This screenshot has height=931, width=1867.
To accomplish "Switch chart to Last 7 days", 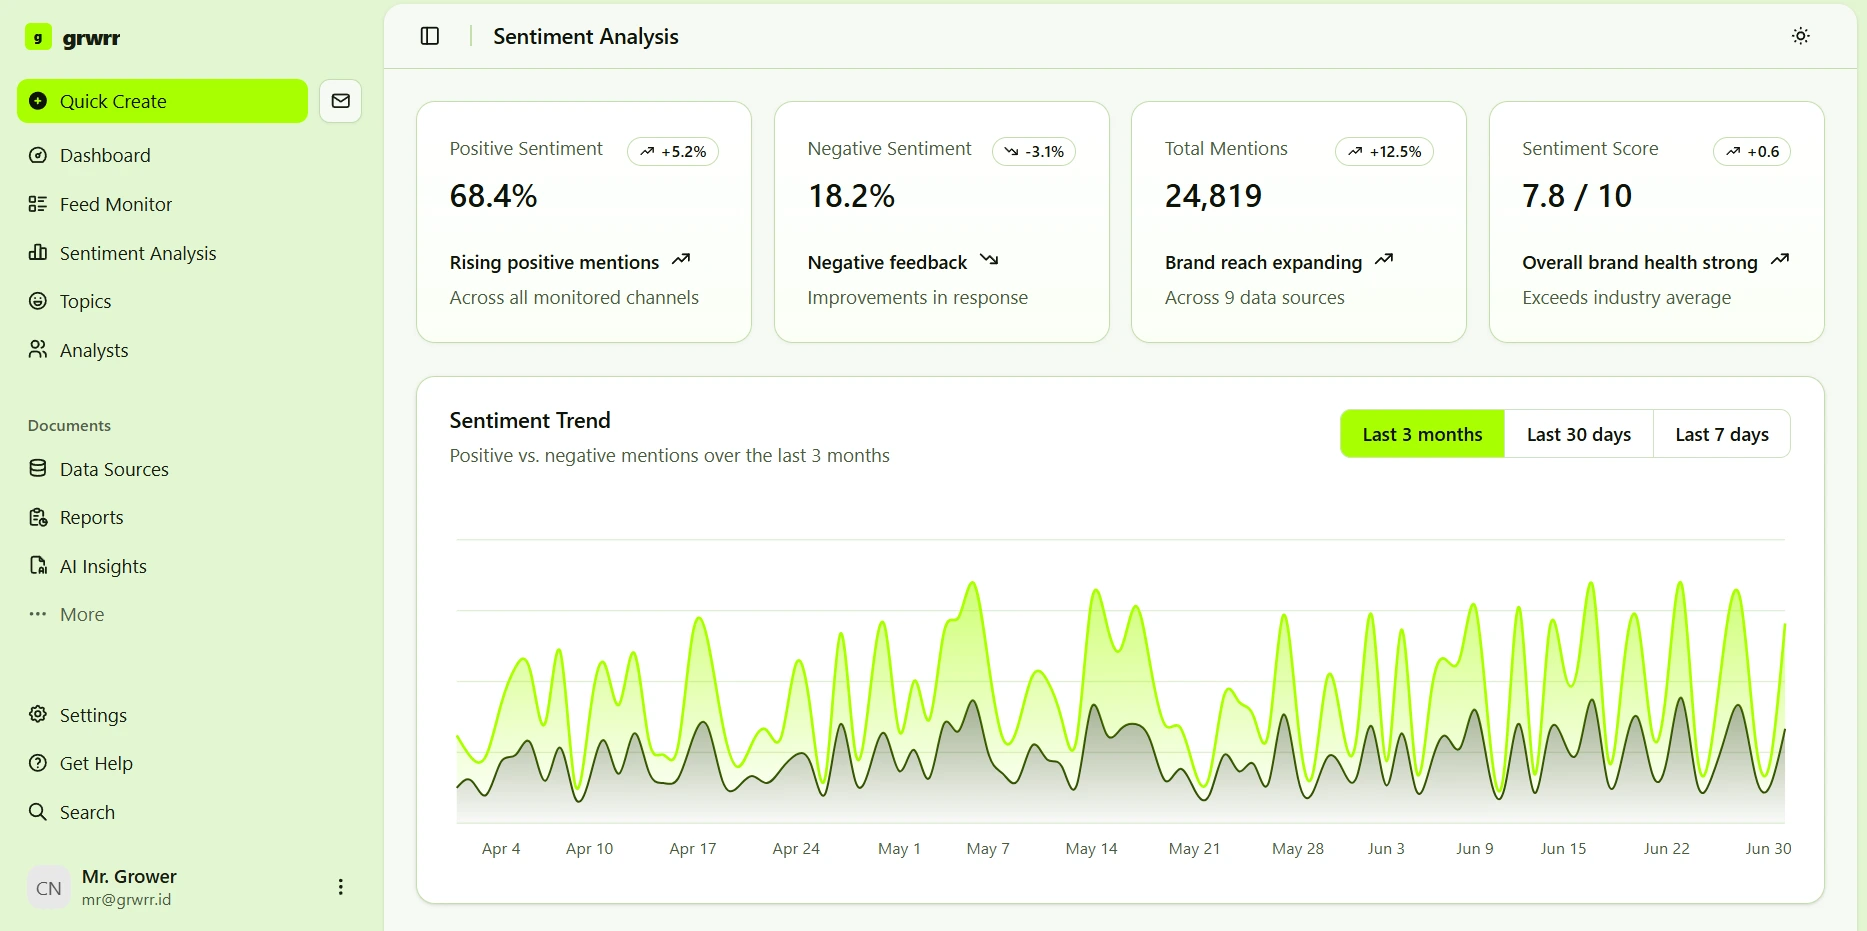I will (x=1721, y=434).
